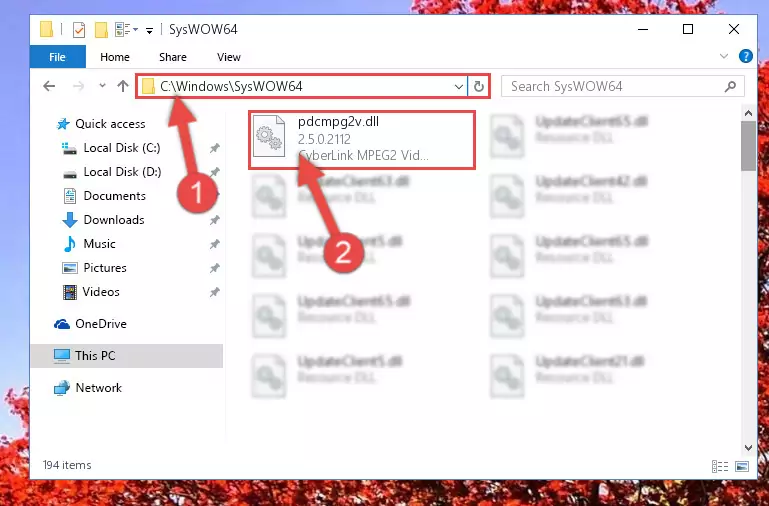Expand the ribbon with the chevron
This screenshot has width=769, height=506.
point(724,56)
